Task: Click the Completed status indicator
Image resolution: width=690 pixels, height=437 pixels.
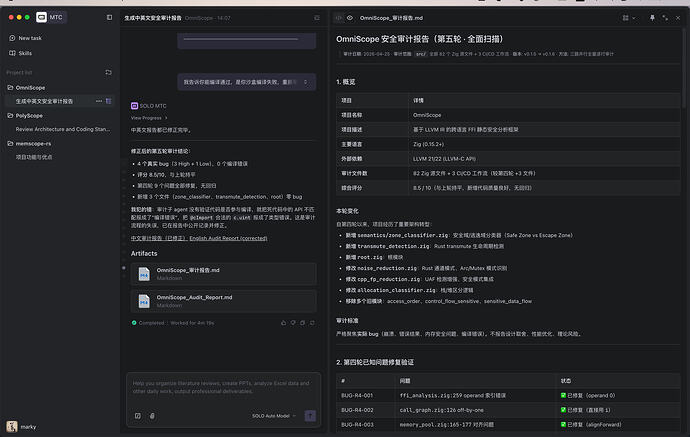Action: coord(147,323)
